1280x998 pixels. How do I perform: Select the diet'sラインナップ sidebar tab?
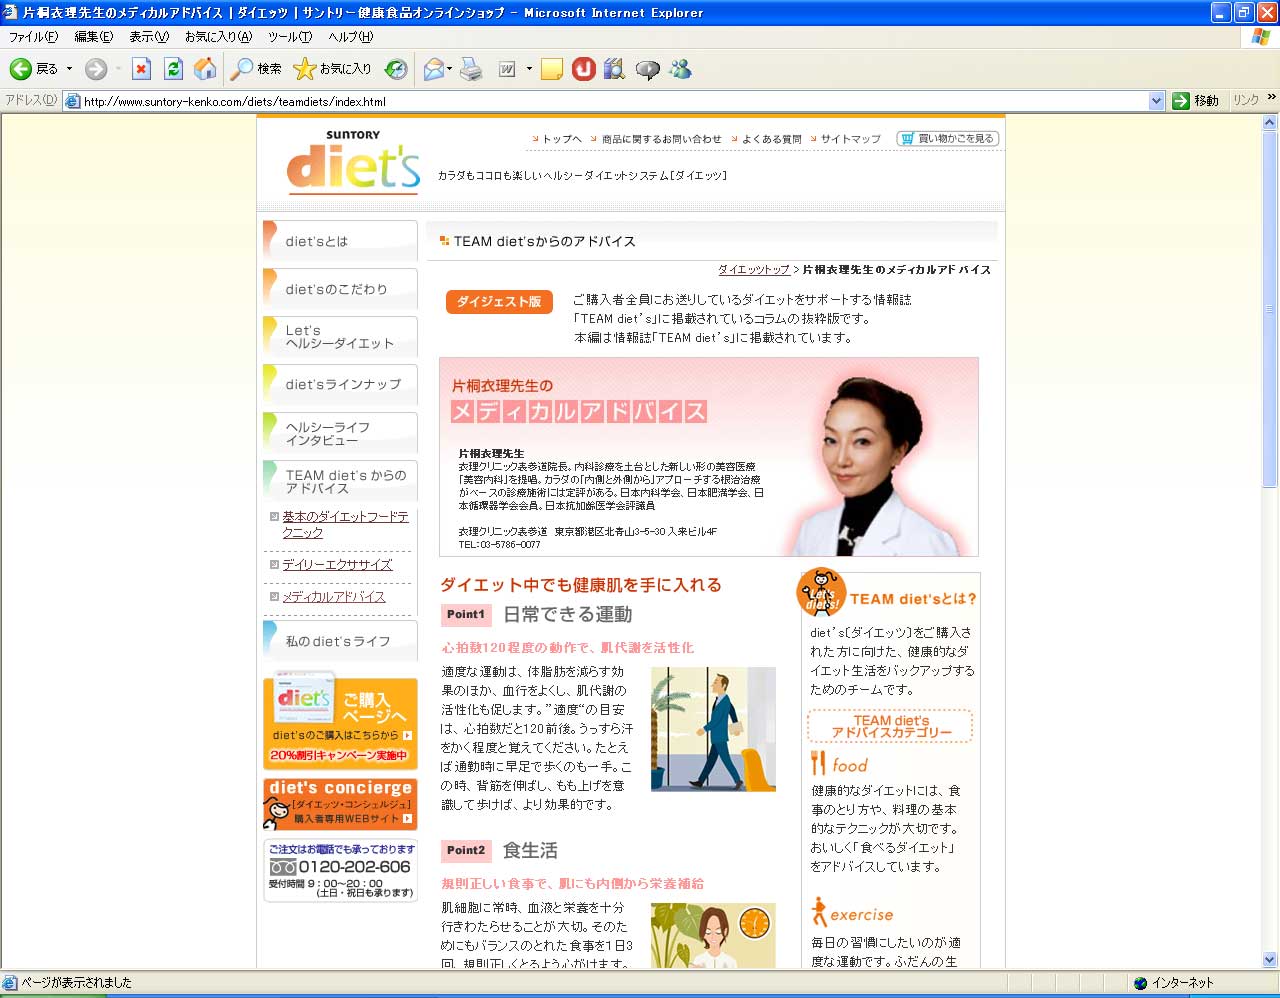coord(341,385)
